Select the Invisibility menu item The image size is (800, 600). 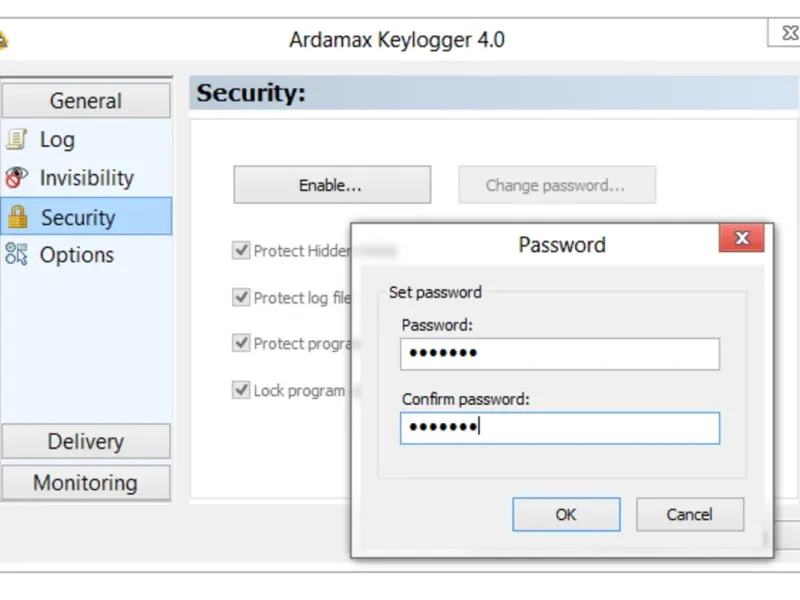tap(86, 178)
